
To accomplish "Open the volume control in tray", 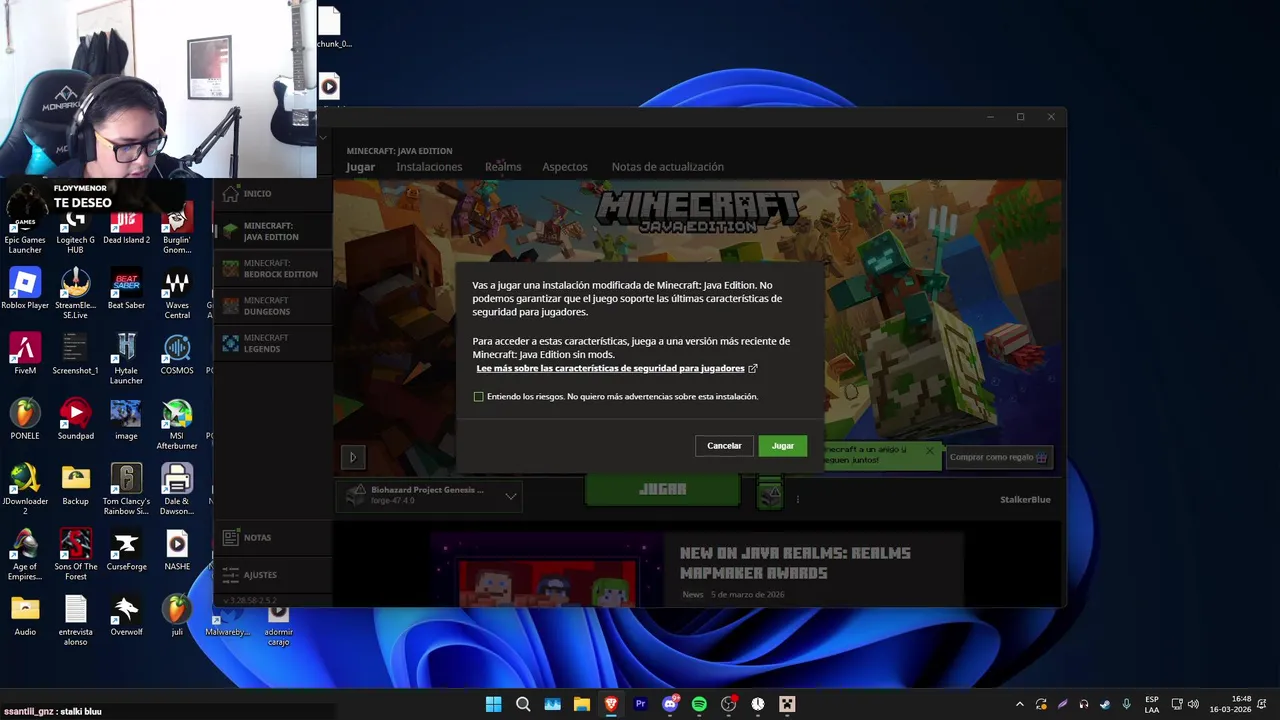I will pyautogui.click(x=1193, y=704).
